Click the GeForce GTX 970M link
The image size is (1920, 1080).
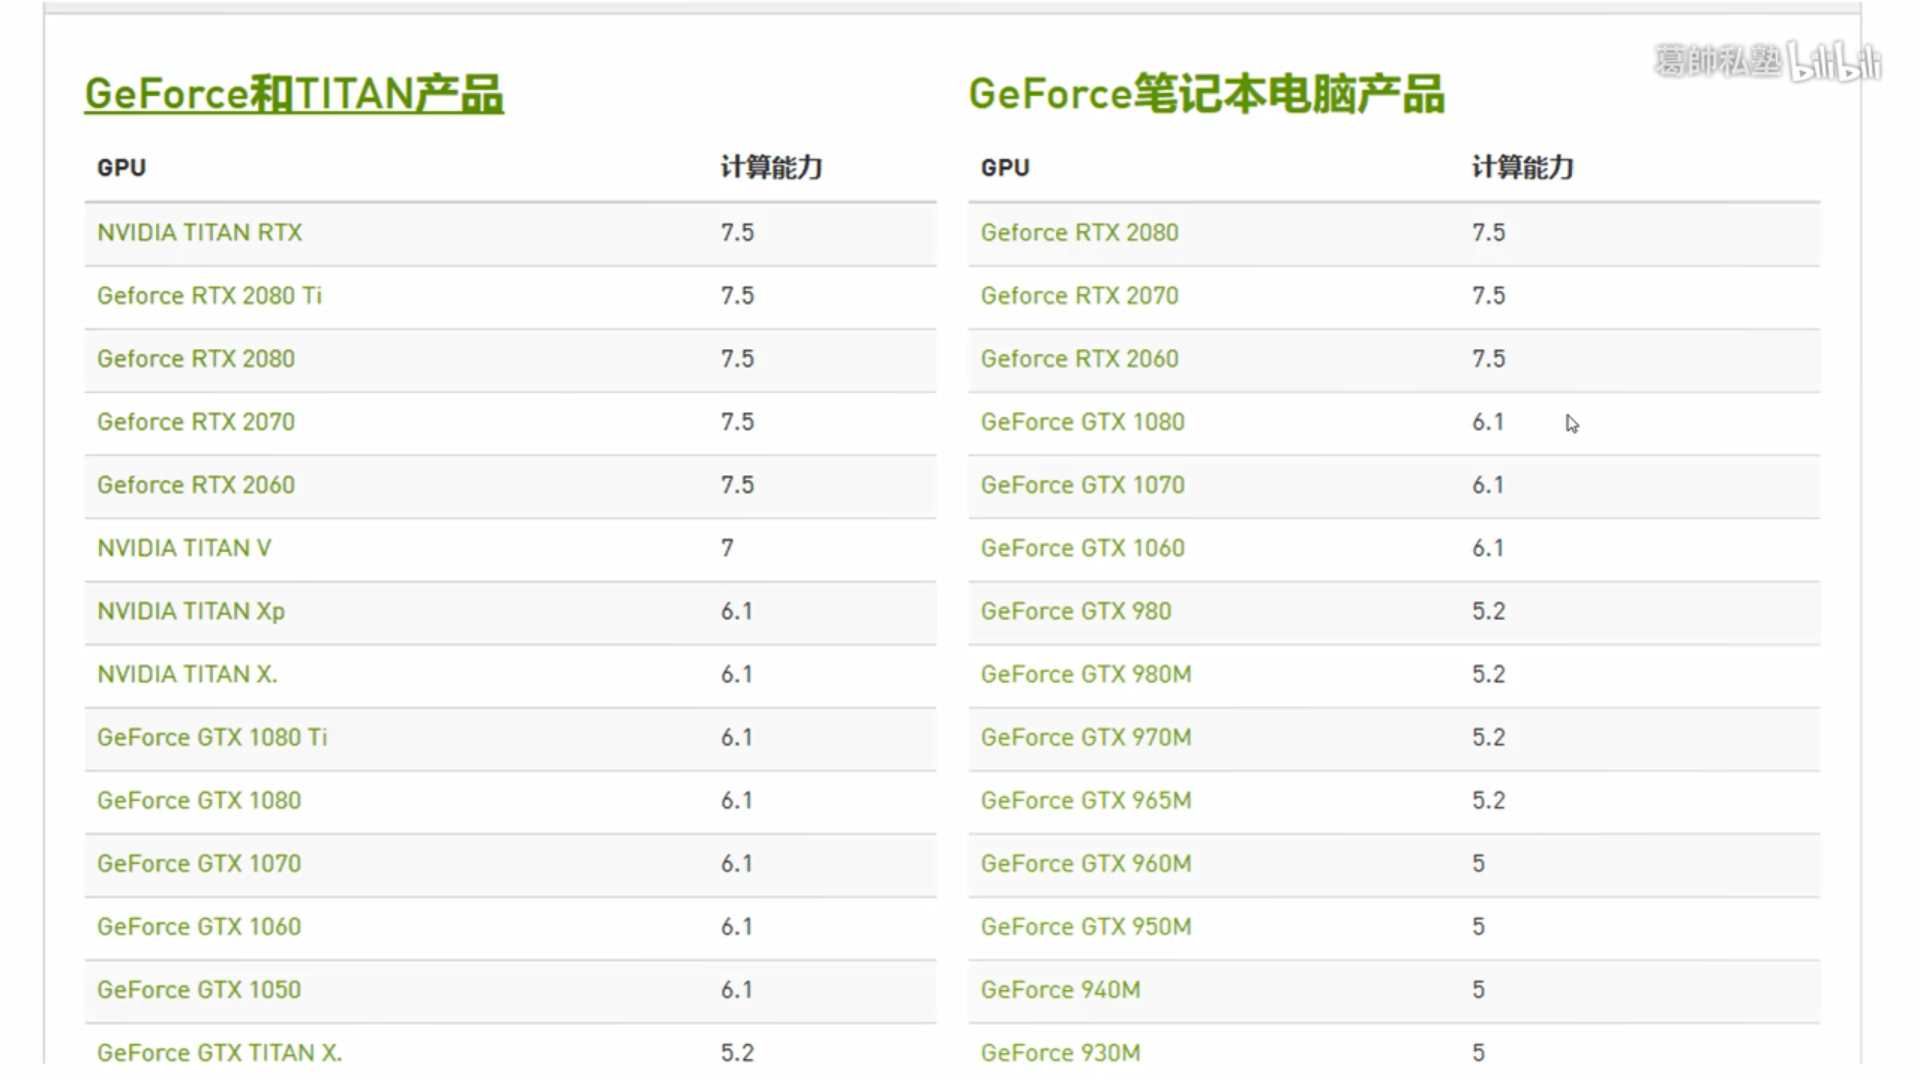(1086, 737)
